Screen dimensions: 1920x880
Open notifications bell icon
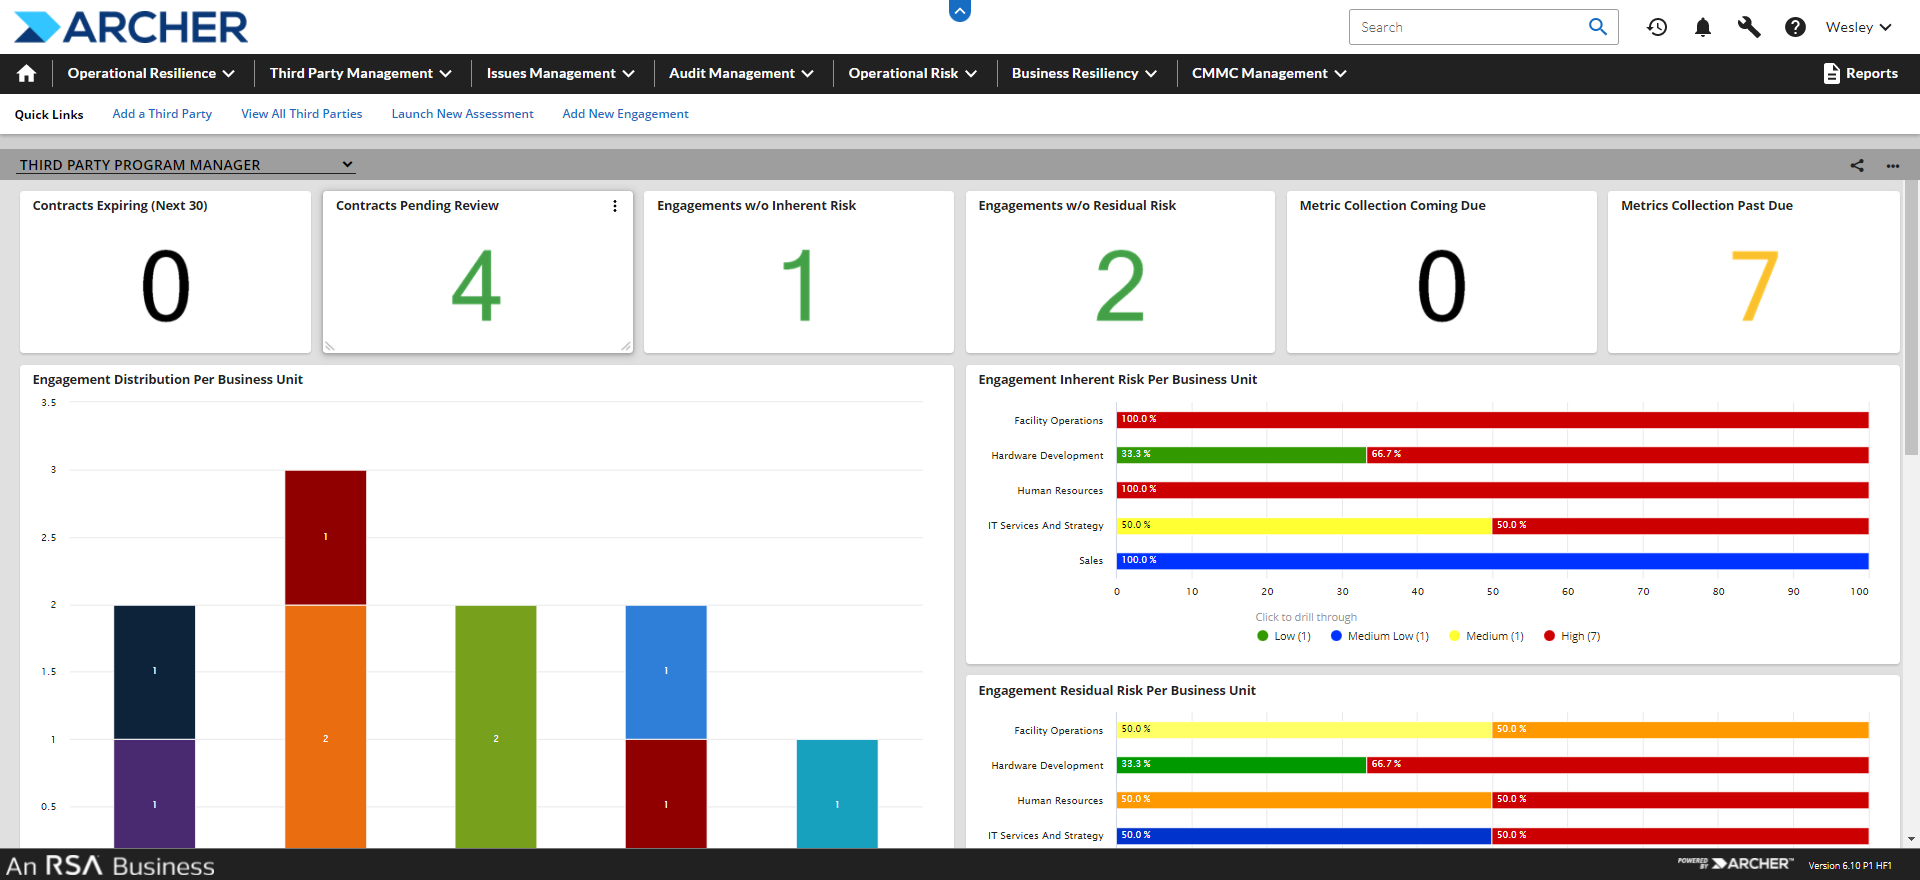[1703, 27]
